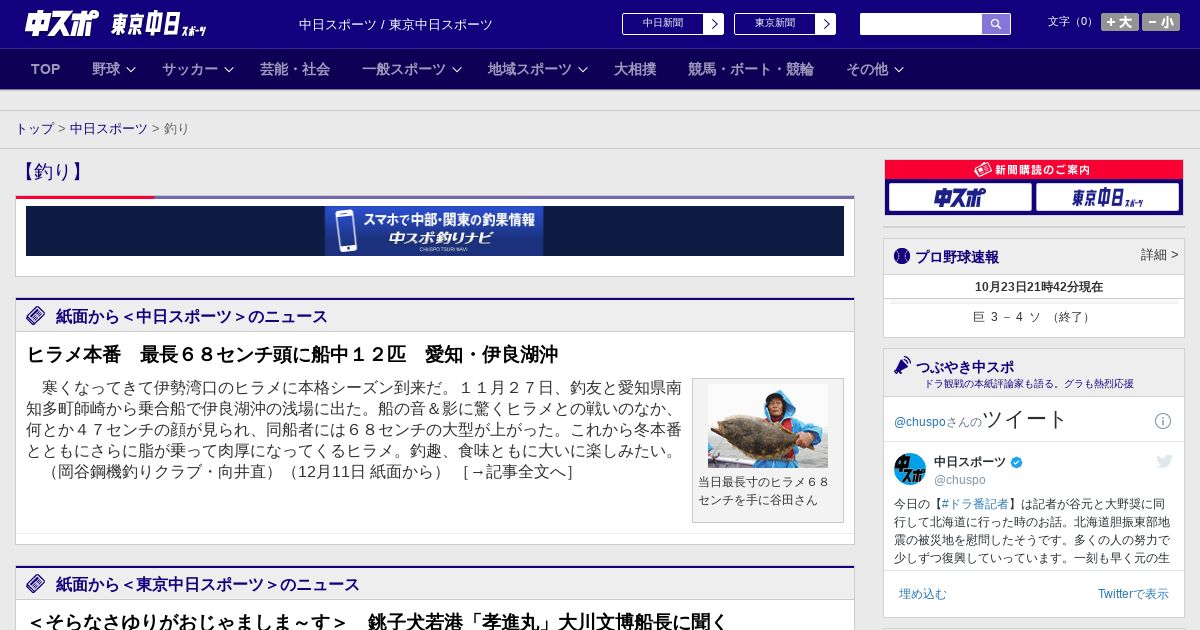Open the 野球 menu item
Viewport: 1200px width, 630px height.
pos(106,69)
